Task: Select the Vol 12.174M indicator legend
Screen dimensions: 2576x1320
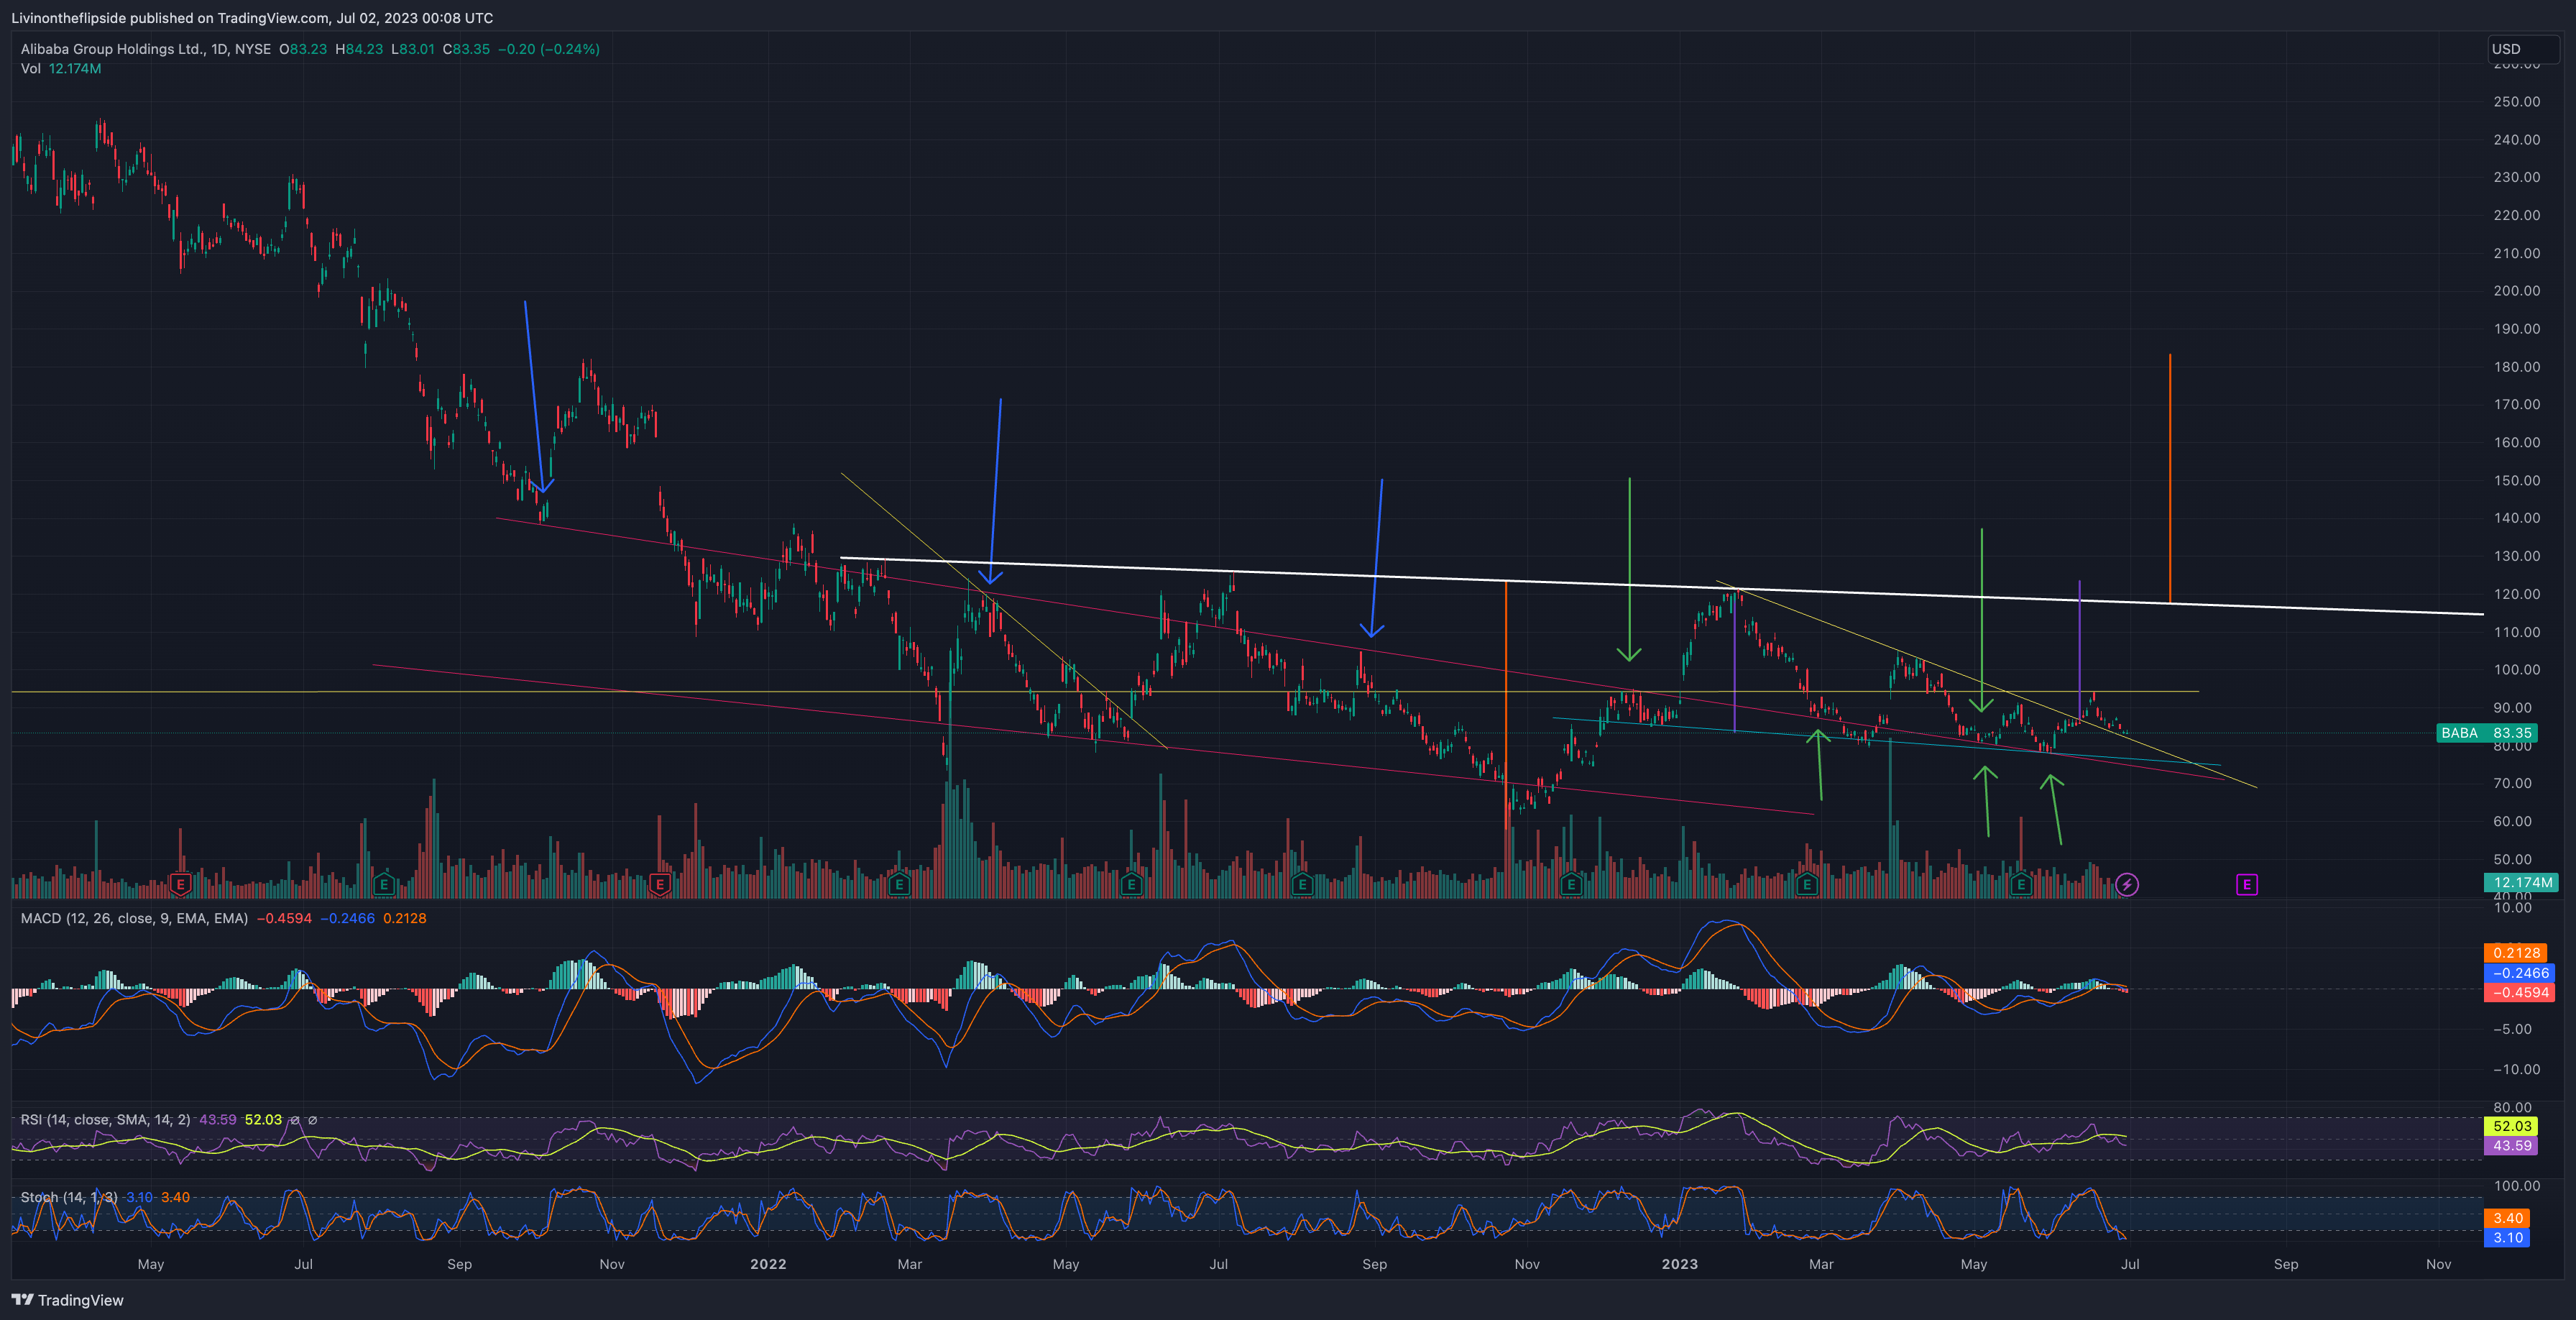Action: point(61,69)
